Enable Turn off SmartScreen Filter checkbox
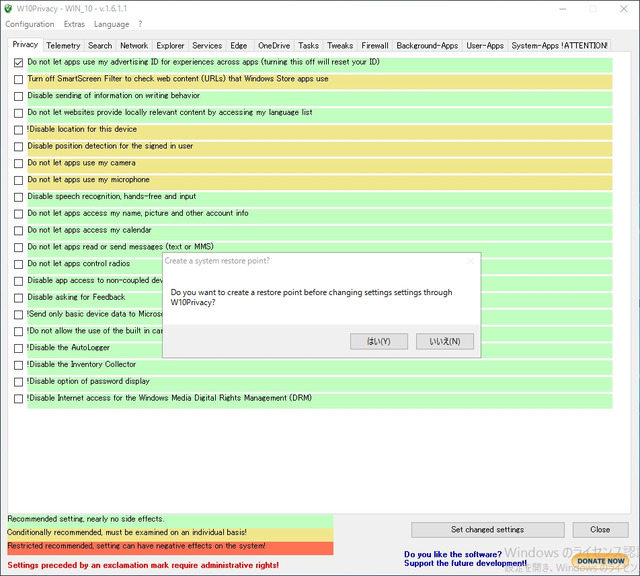The width and height of the screenshot is (640, 576). click(x=18, y=79)
